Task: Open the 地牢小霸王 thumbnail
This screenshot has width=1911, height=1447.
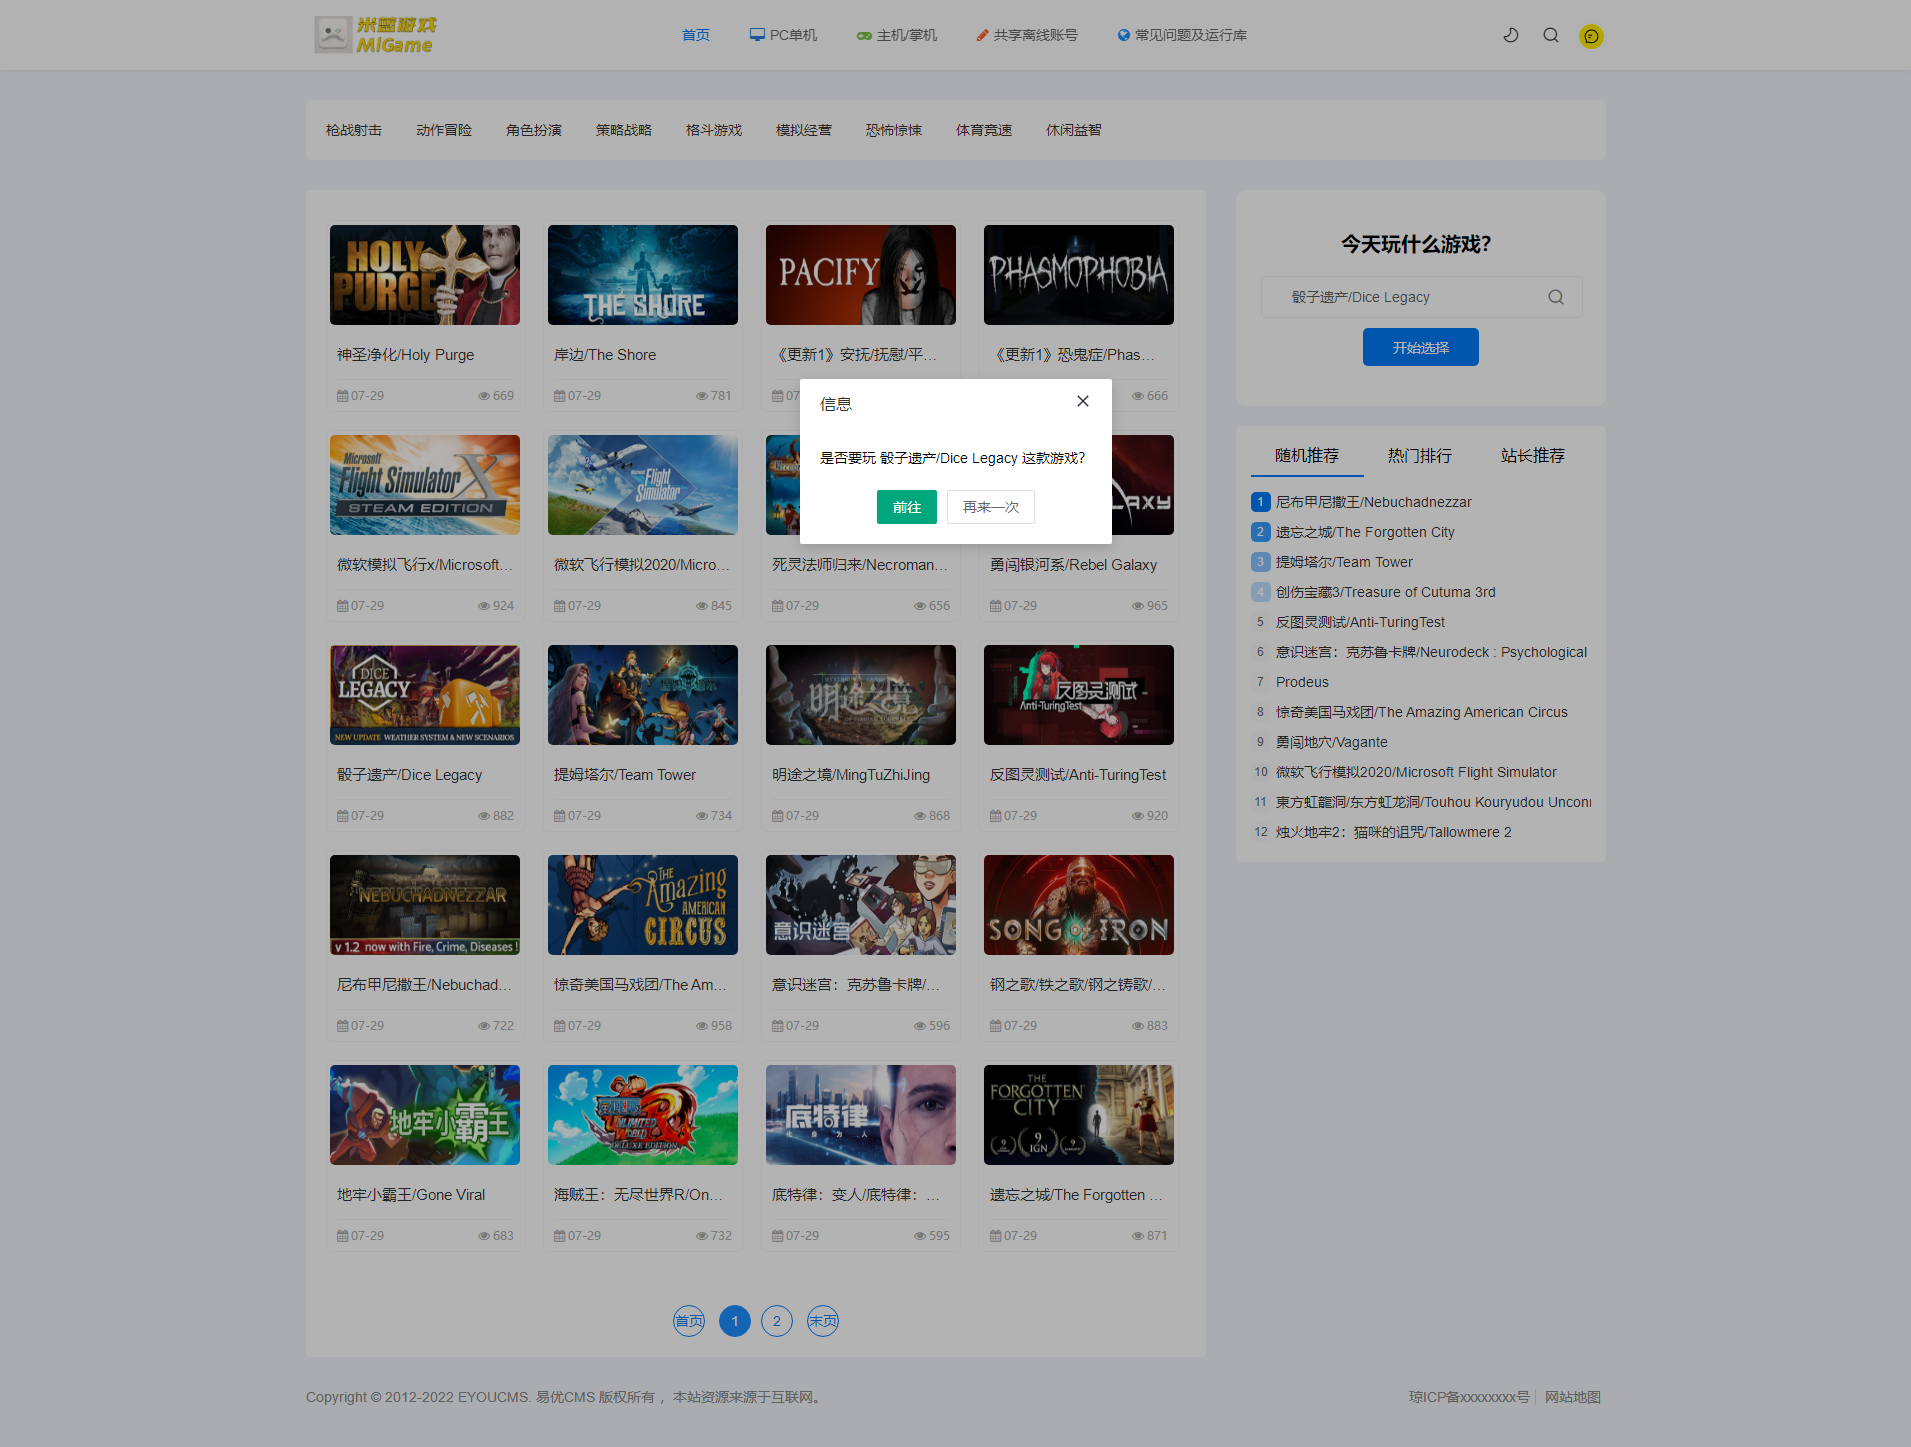Action: (x=425, y=1115)
